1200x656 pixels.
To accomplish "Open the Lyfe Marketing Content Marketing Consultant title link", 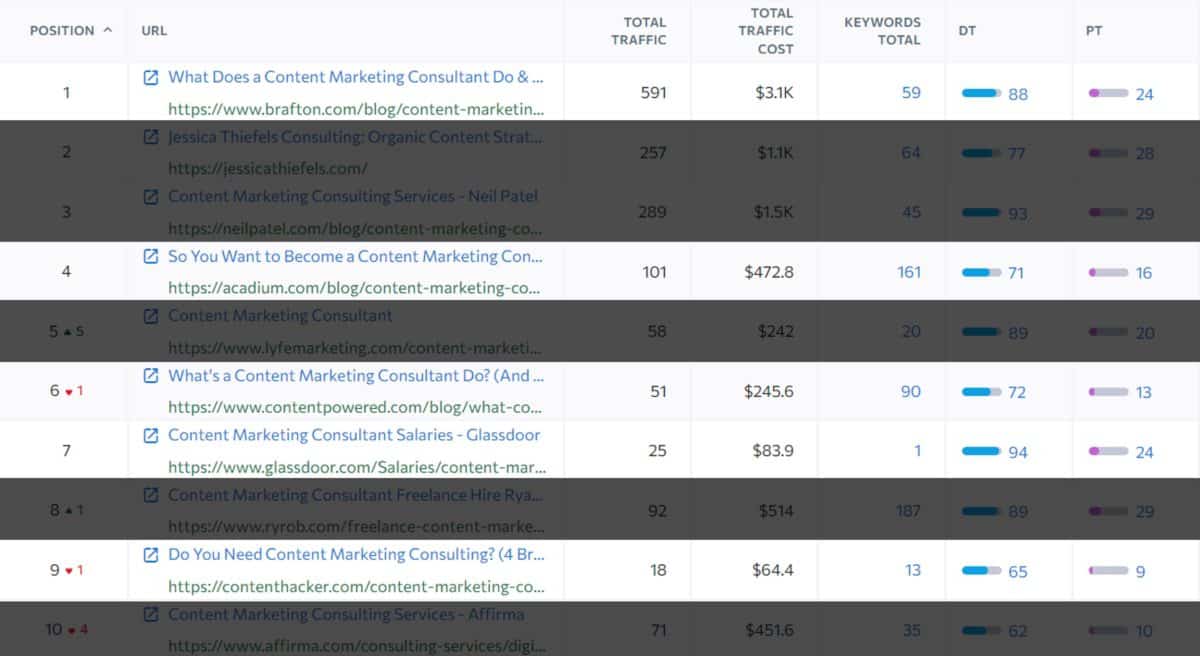I will click(280, 315).
